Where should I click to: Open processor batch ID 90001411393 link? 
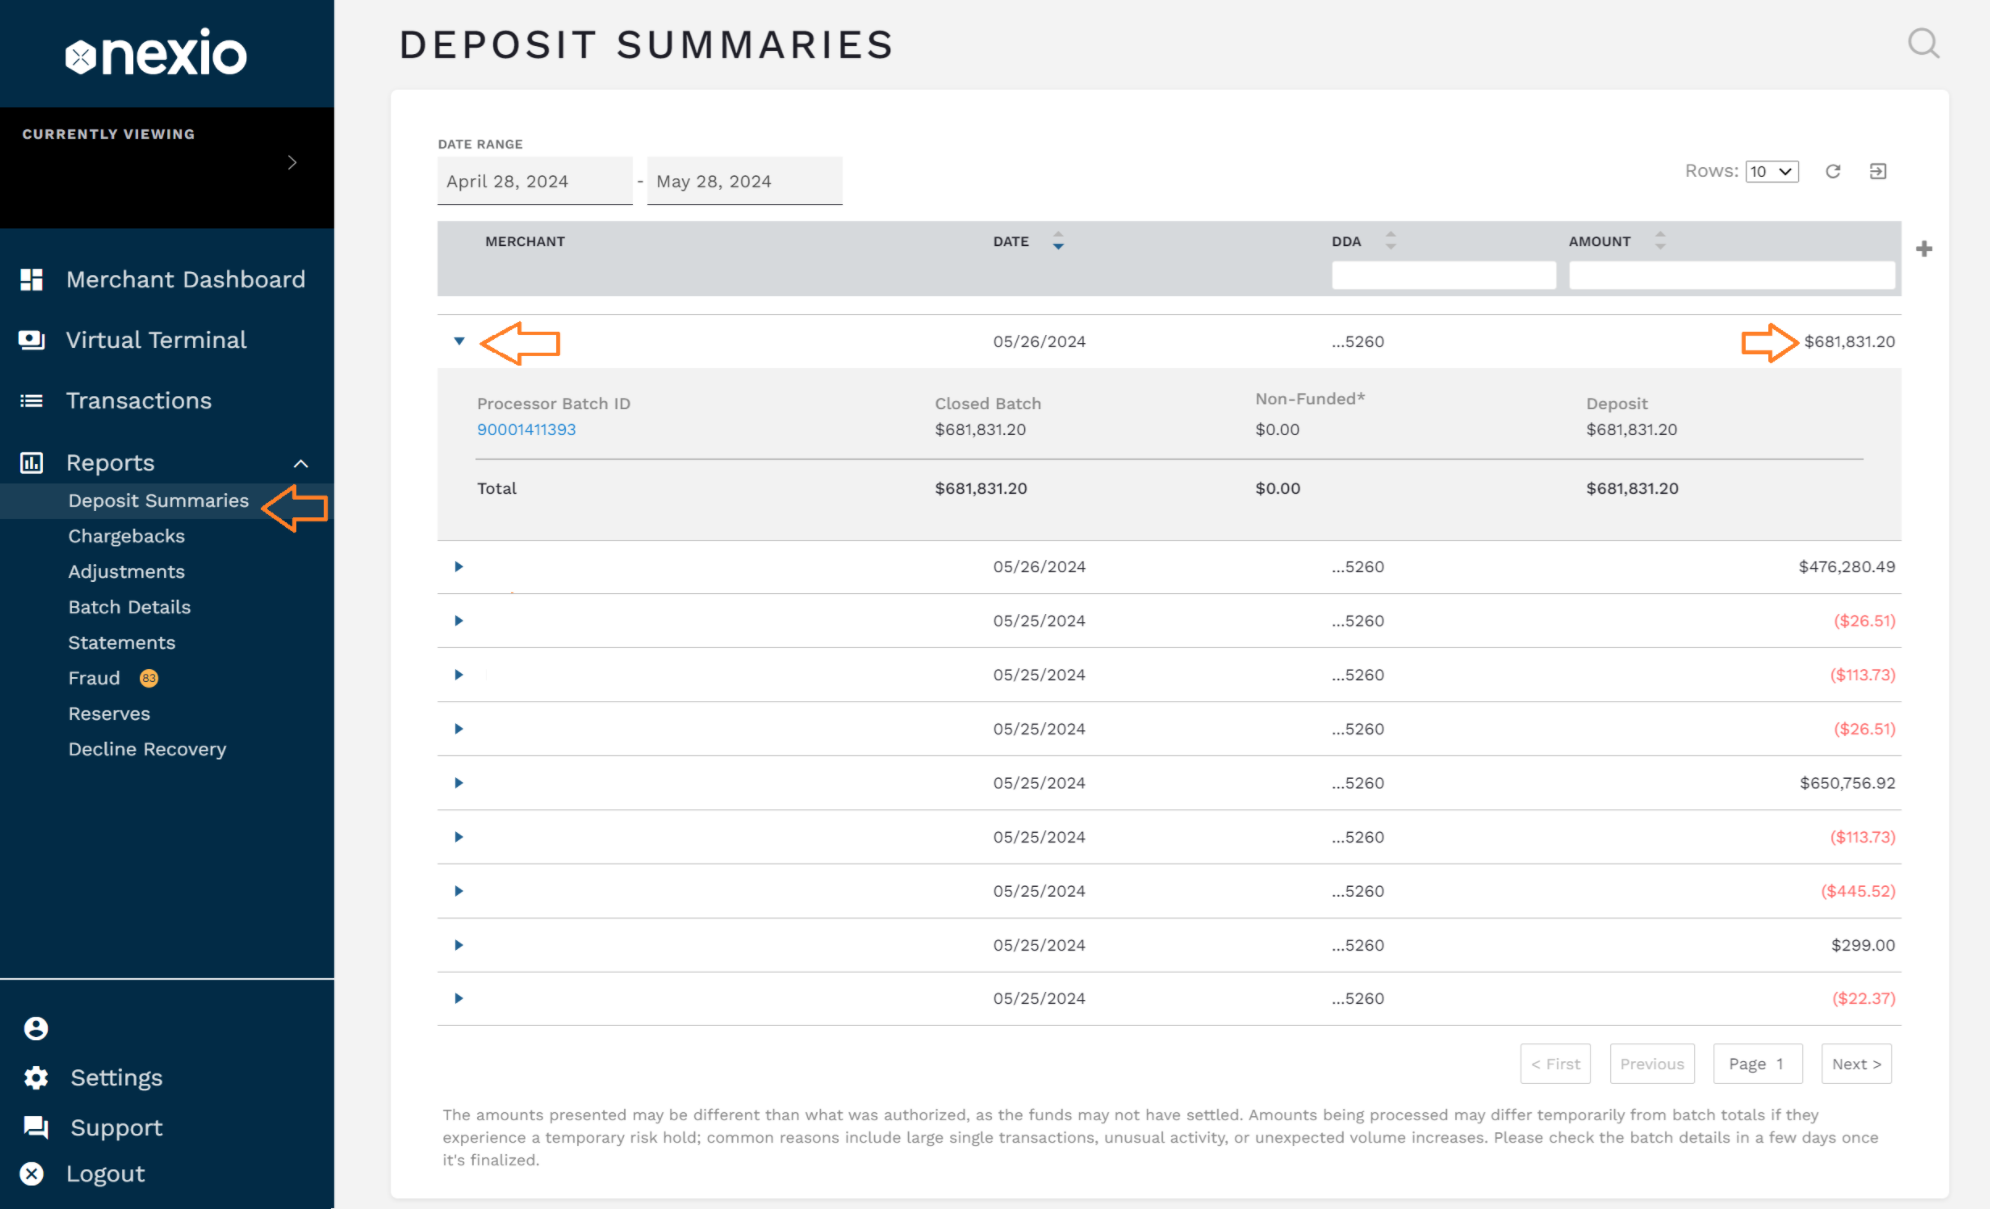point(526,429)
